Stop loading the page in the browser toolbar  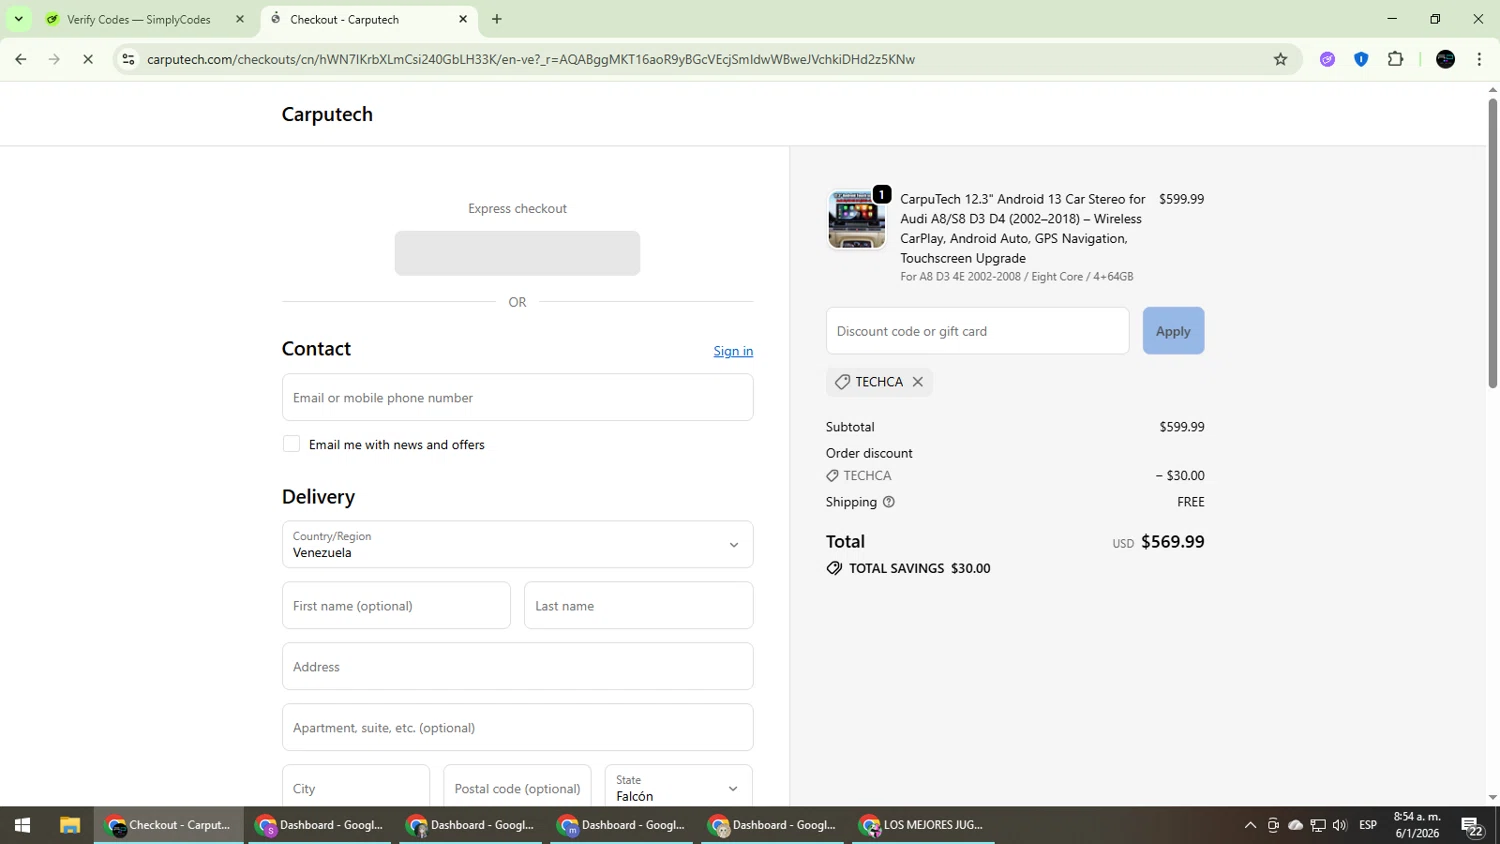[x=88, y=59]
